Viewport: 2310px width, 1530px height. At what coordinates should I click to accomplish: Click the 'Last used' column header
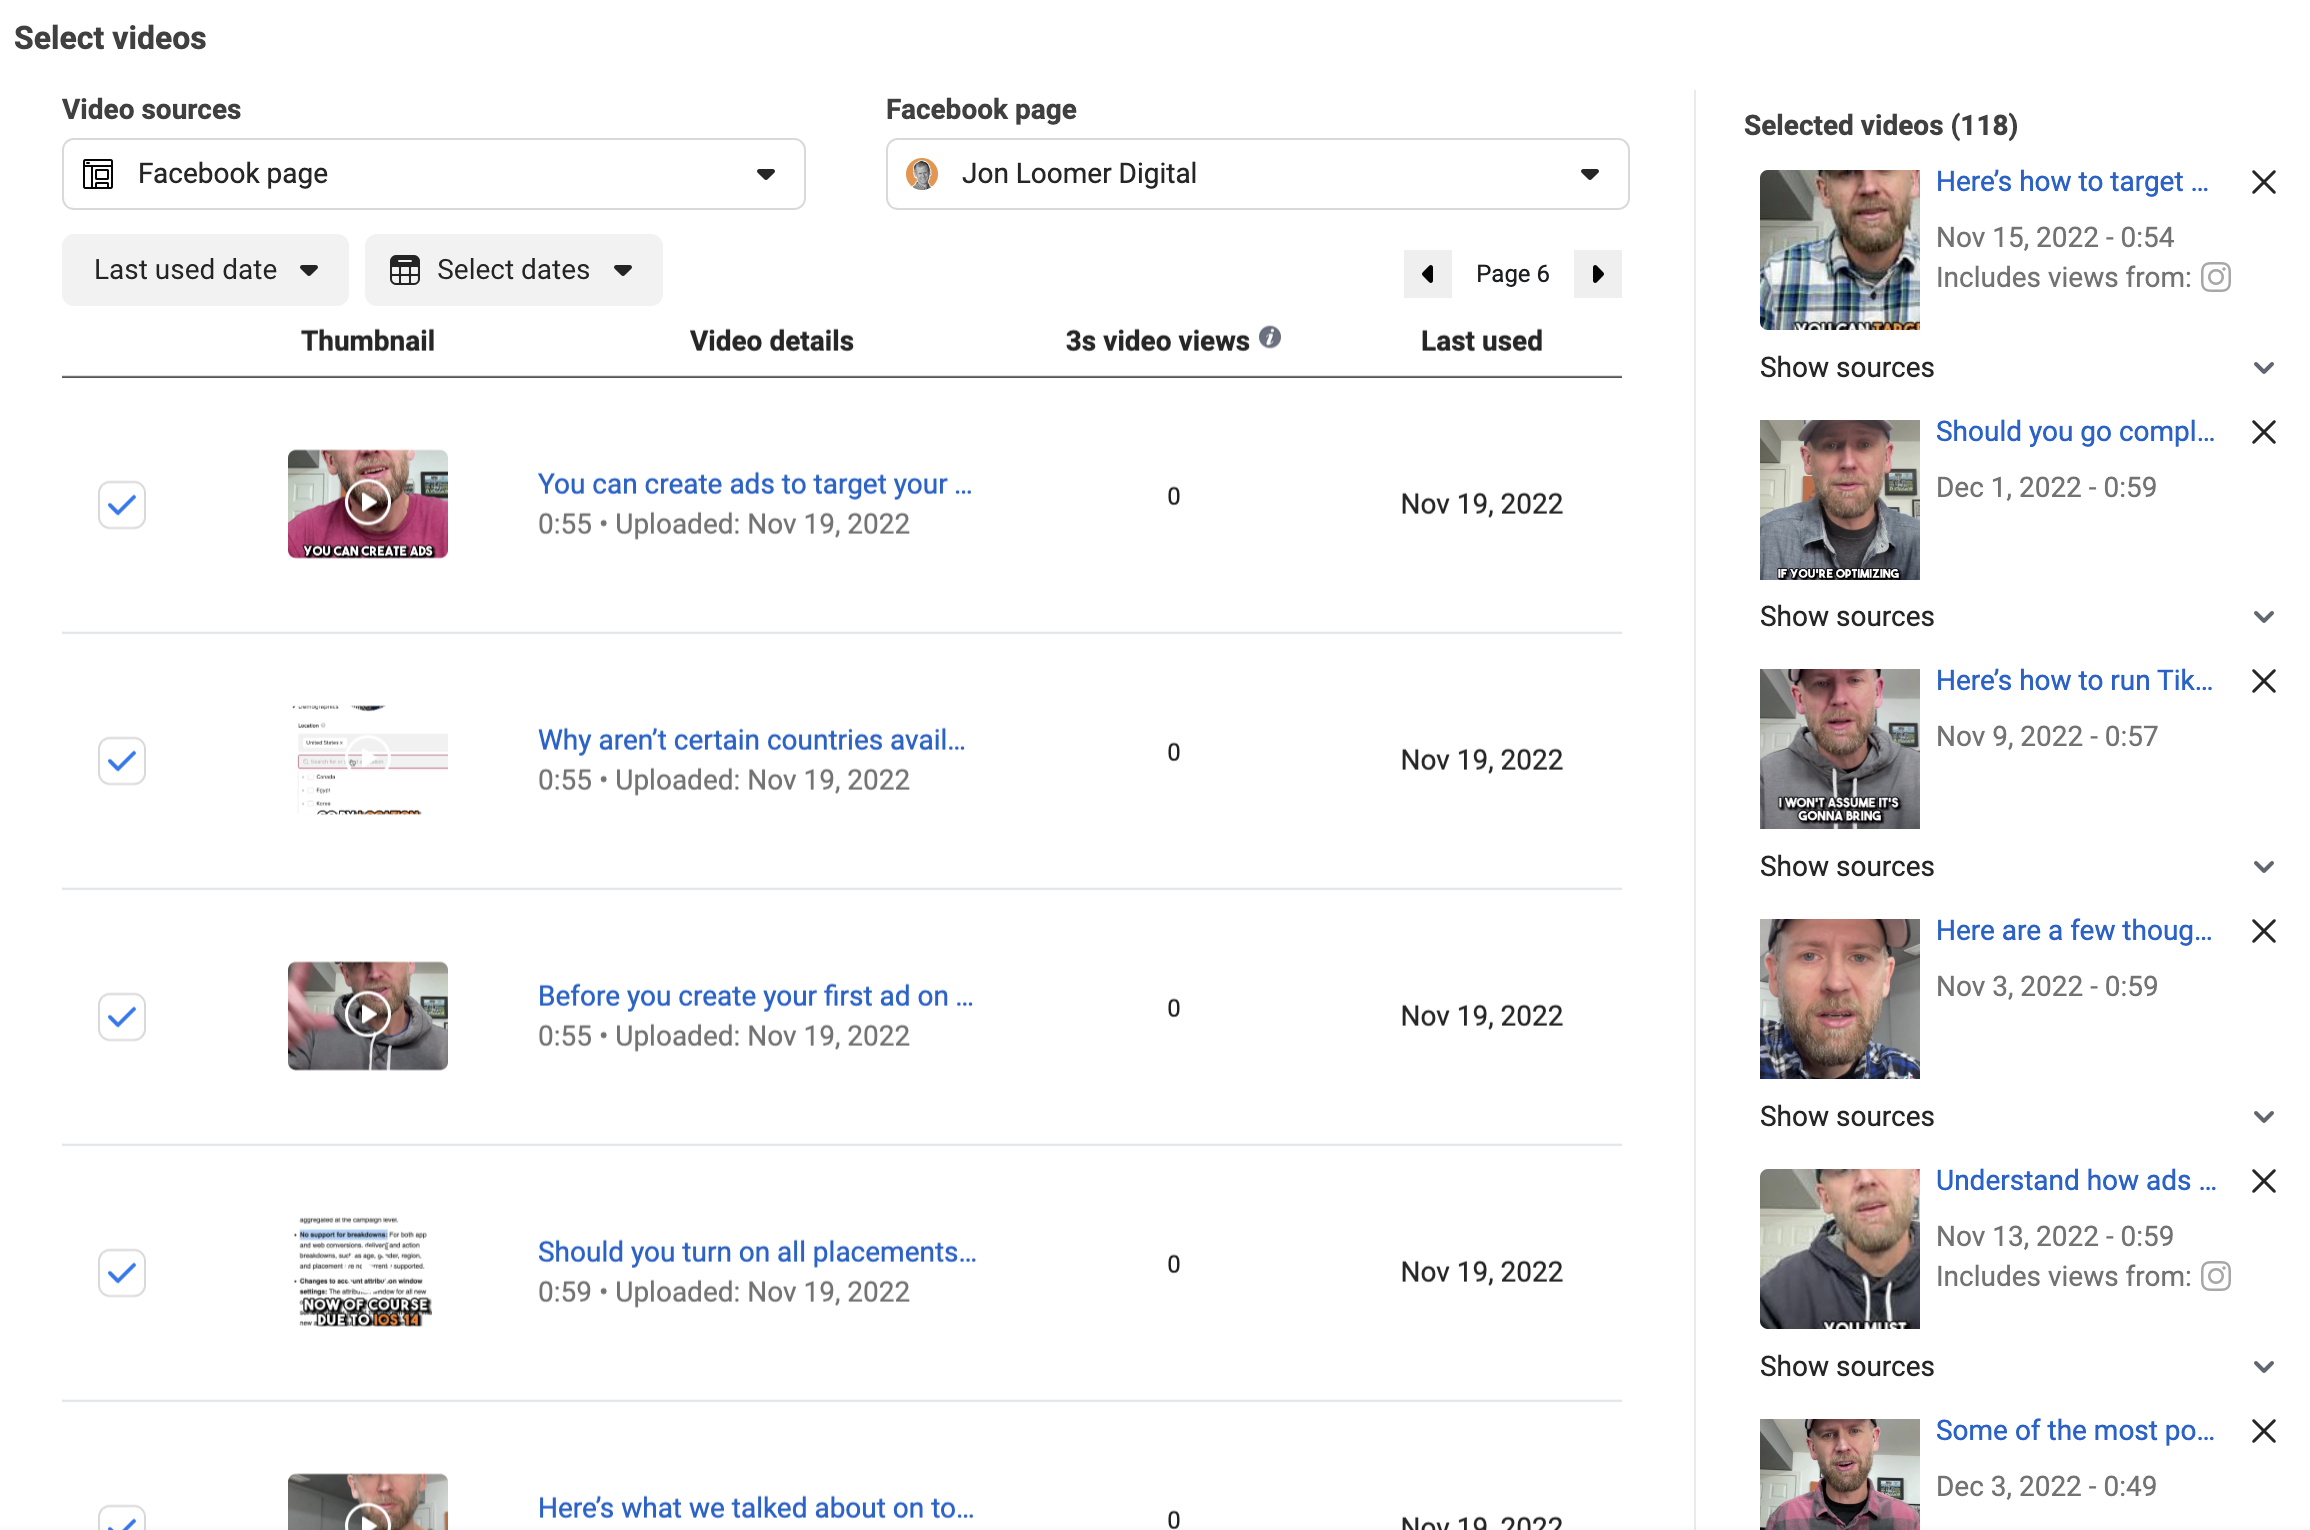pos(1482,341)
